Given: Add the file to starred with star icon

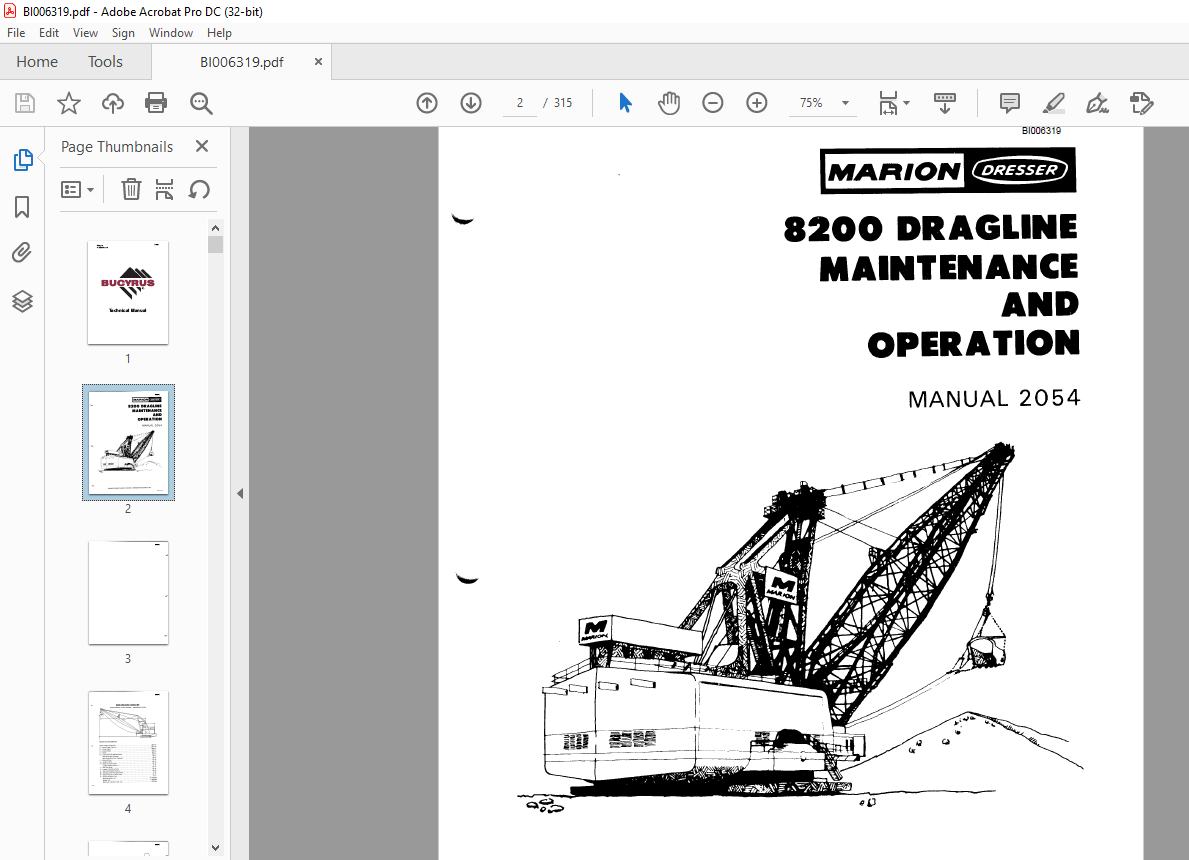Looking at the screenshot, I should pos(69,103).
